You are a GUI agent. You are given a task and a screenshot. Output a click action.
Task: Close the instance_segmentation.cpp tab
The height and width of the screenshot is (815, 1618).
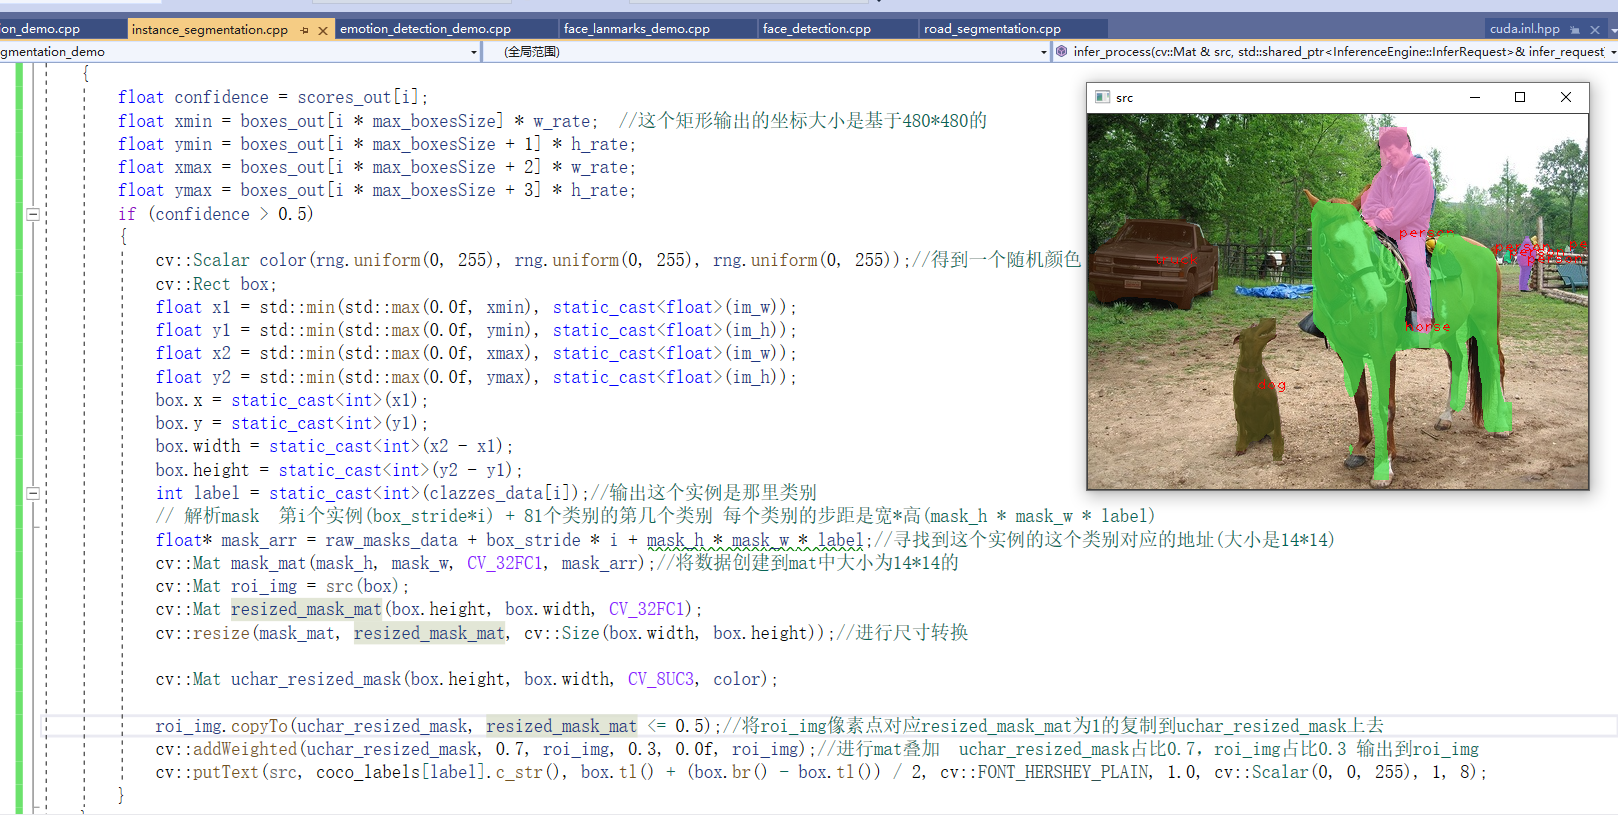[x=323, y=30]
